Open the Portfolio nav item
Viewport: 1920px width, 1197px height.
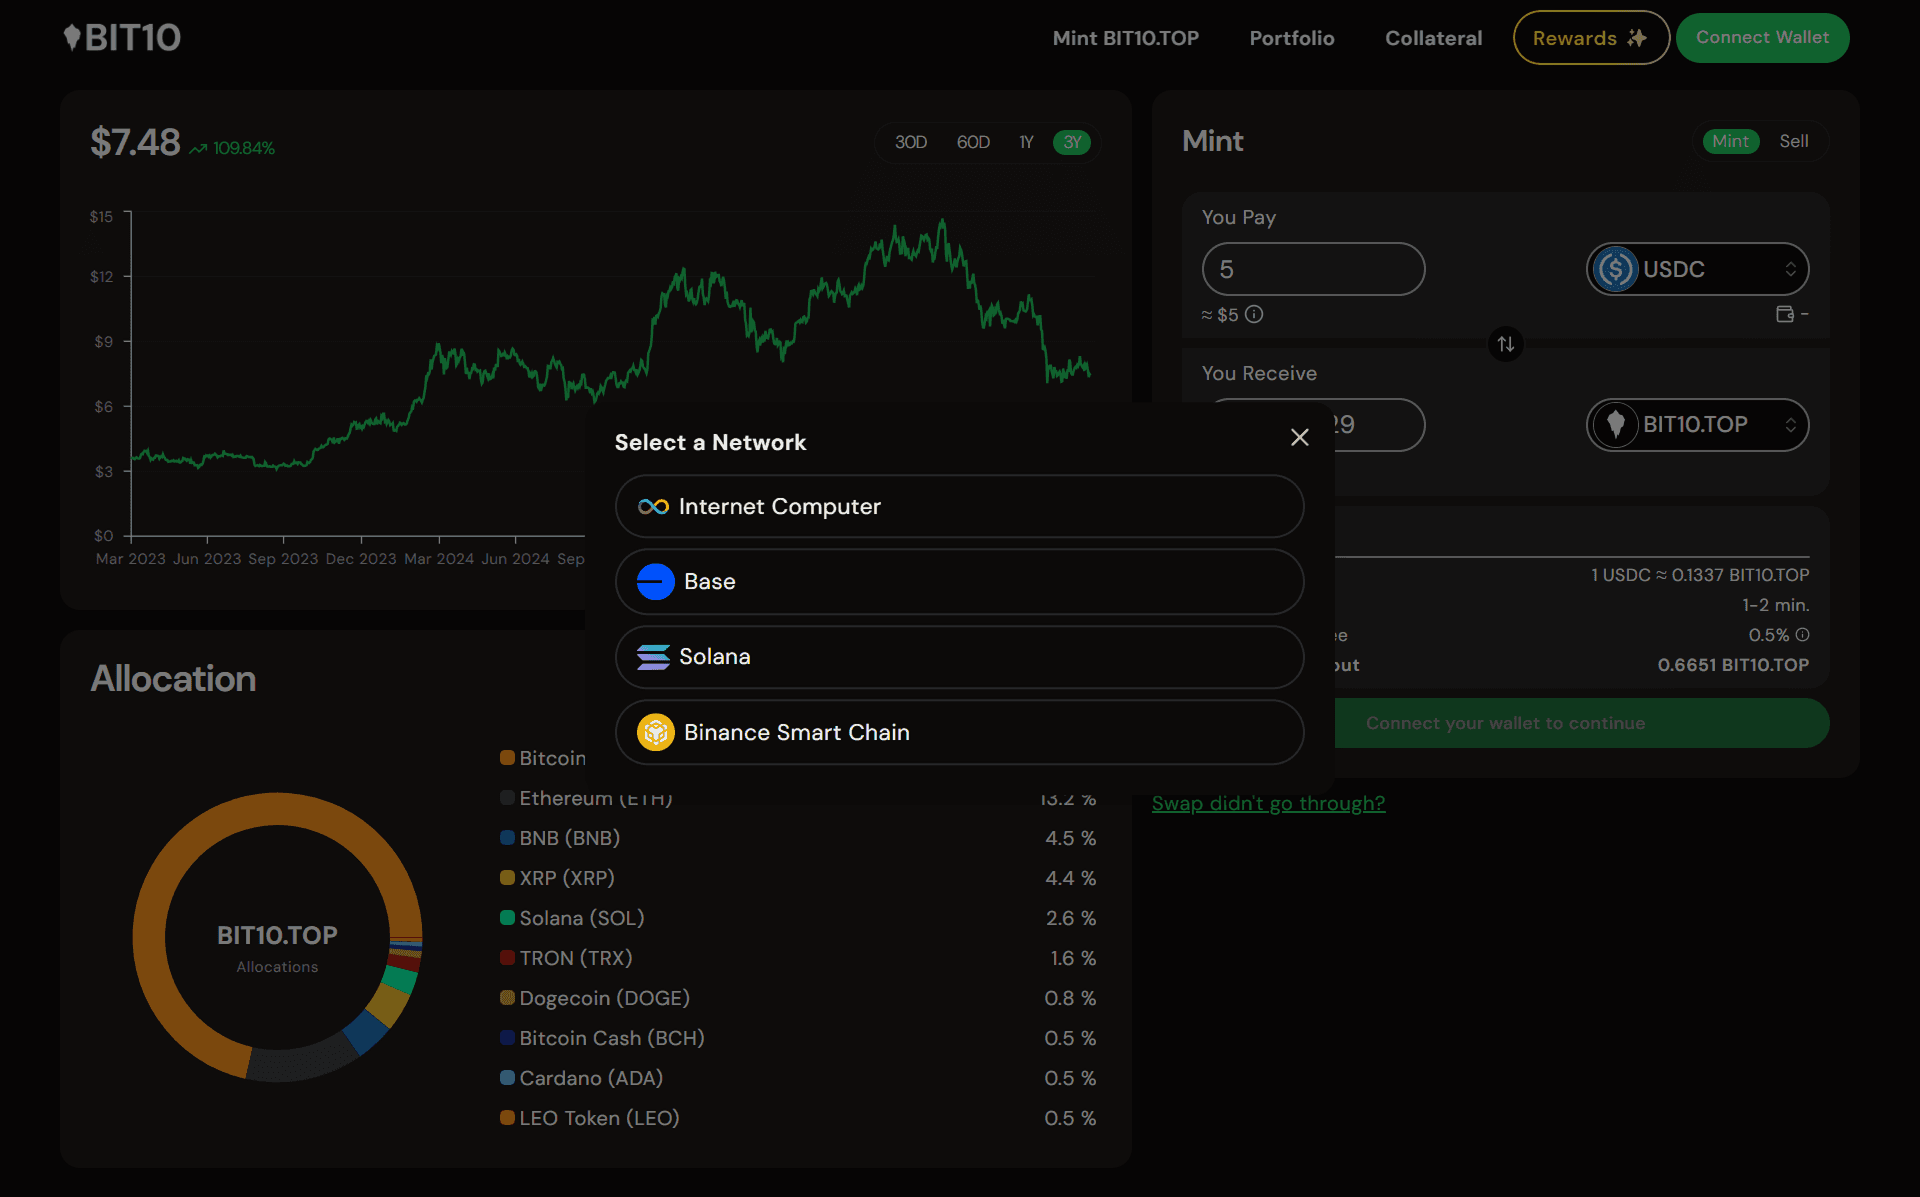click(x=1291, y=38)
